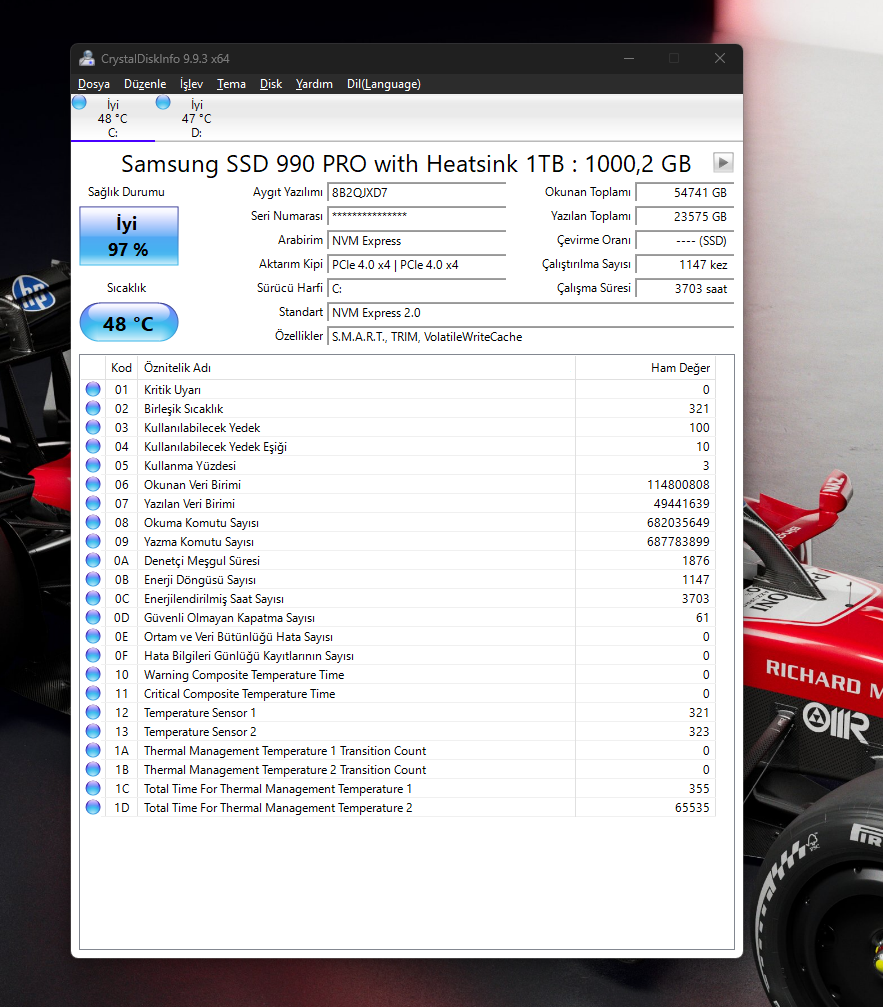Select the Critical Composite Temperature Time row text
883x1007 pixels.
click(x=240, y=694)
